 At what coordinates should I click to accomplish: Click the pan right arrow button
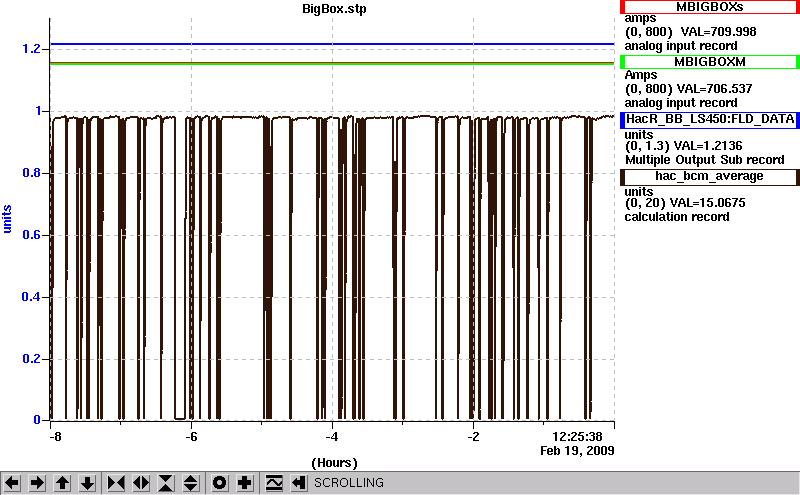pos(37,483)
